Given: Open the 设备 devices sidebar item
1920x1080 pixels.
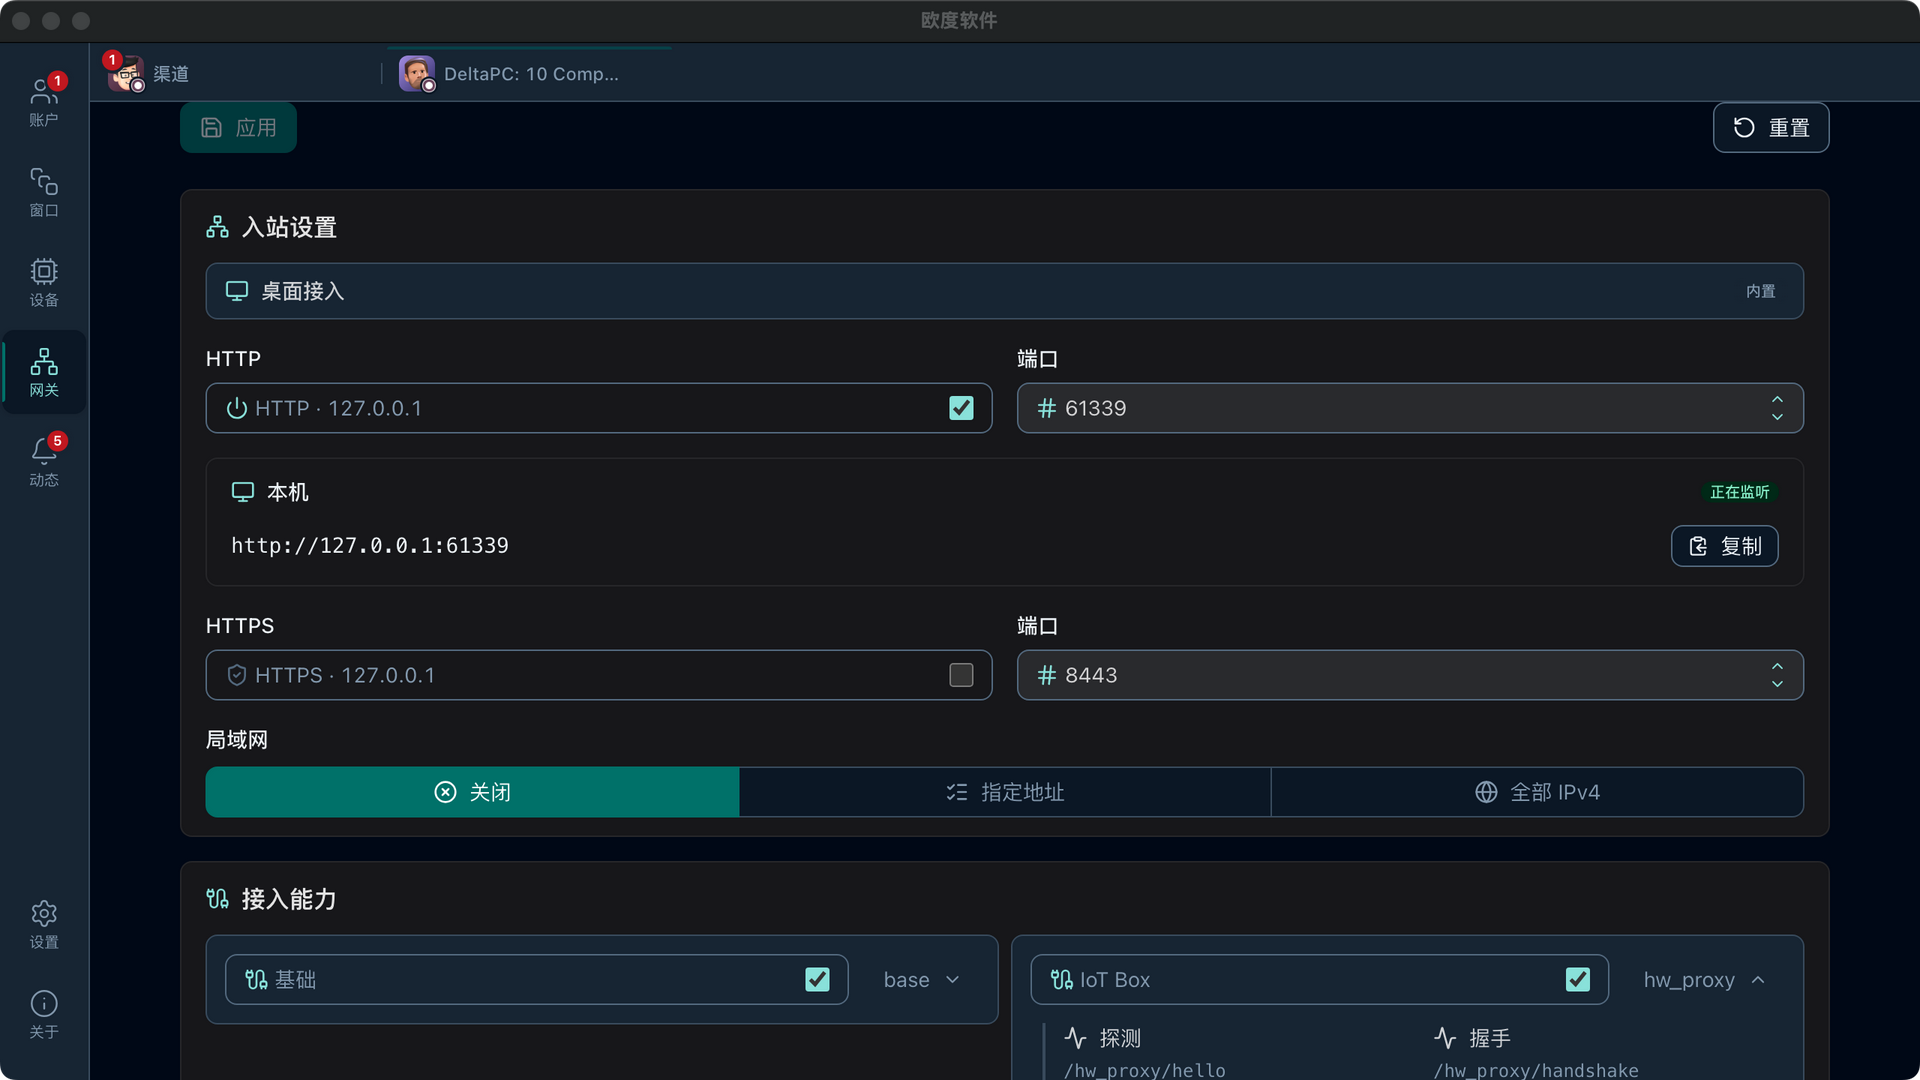Looking at the screenshot, I should [x=44, y=282].
